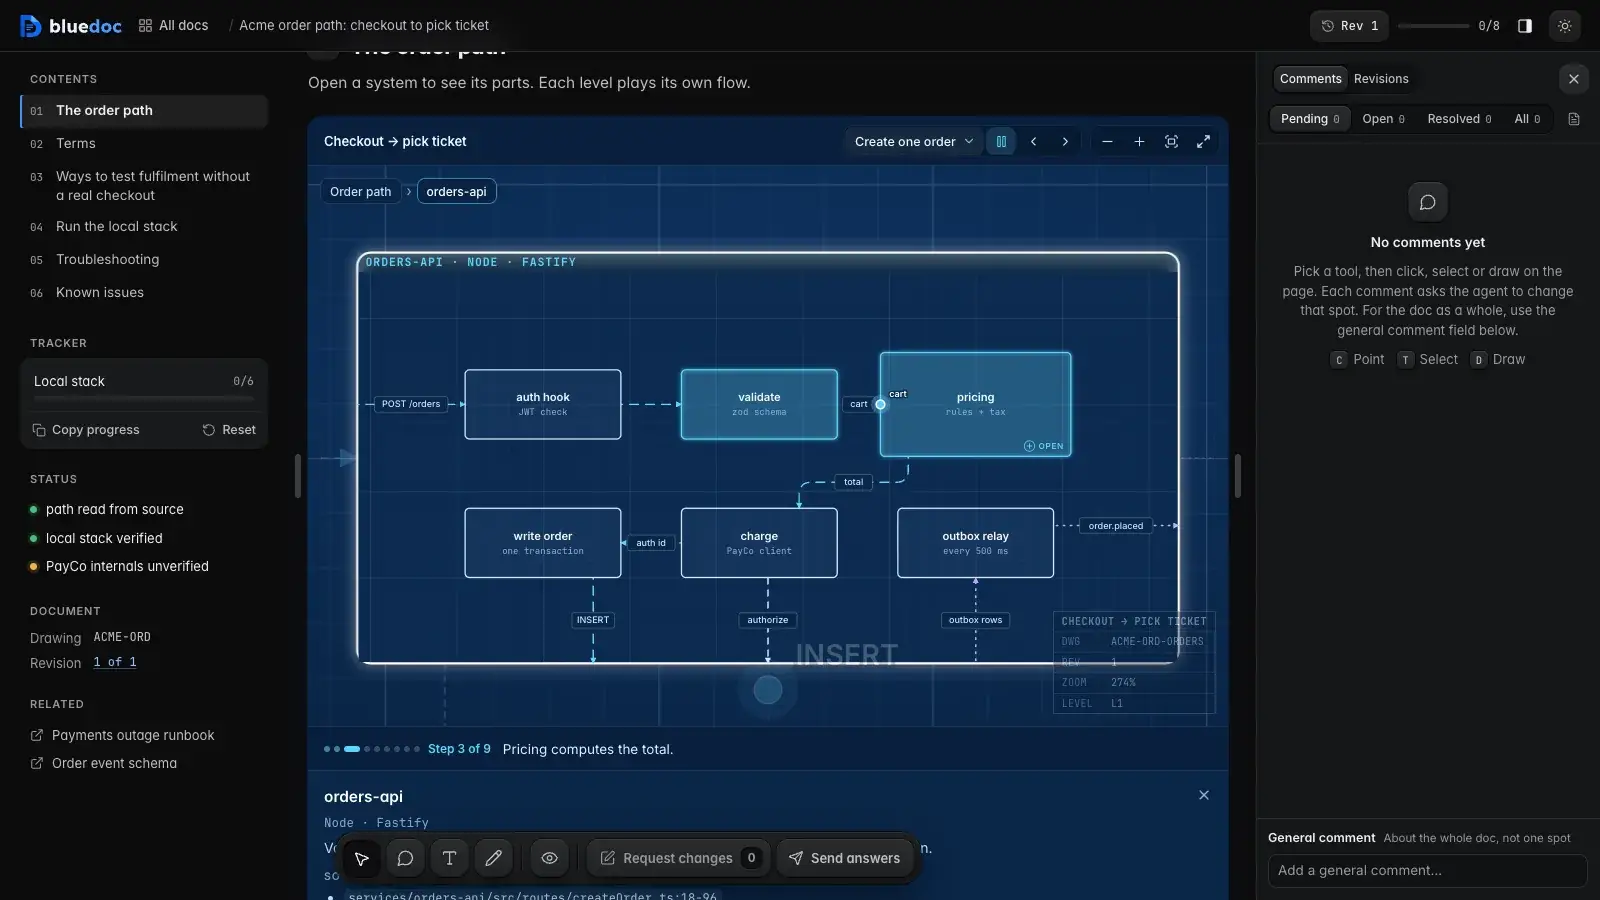Filter comments by Open
Viewport: 1600px width, 900px height.
coord(1383,119)
